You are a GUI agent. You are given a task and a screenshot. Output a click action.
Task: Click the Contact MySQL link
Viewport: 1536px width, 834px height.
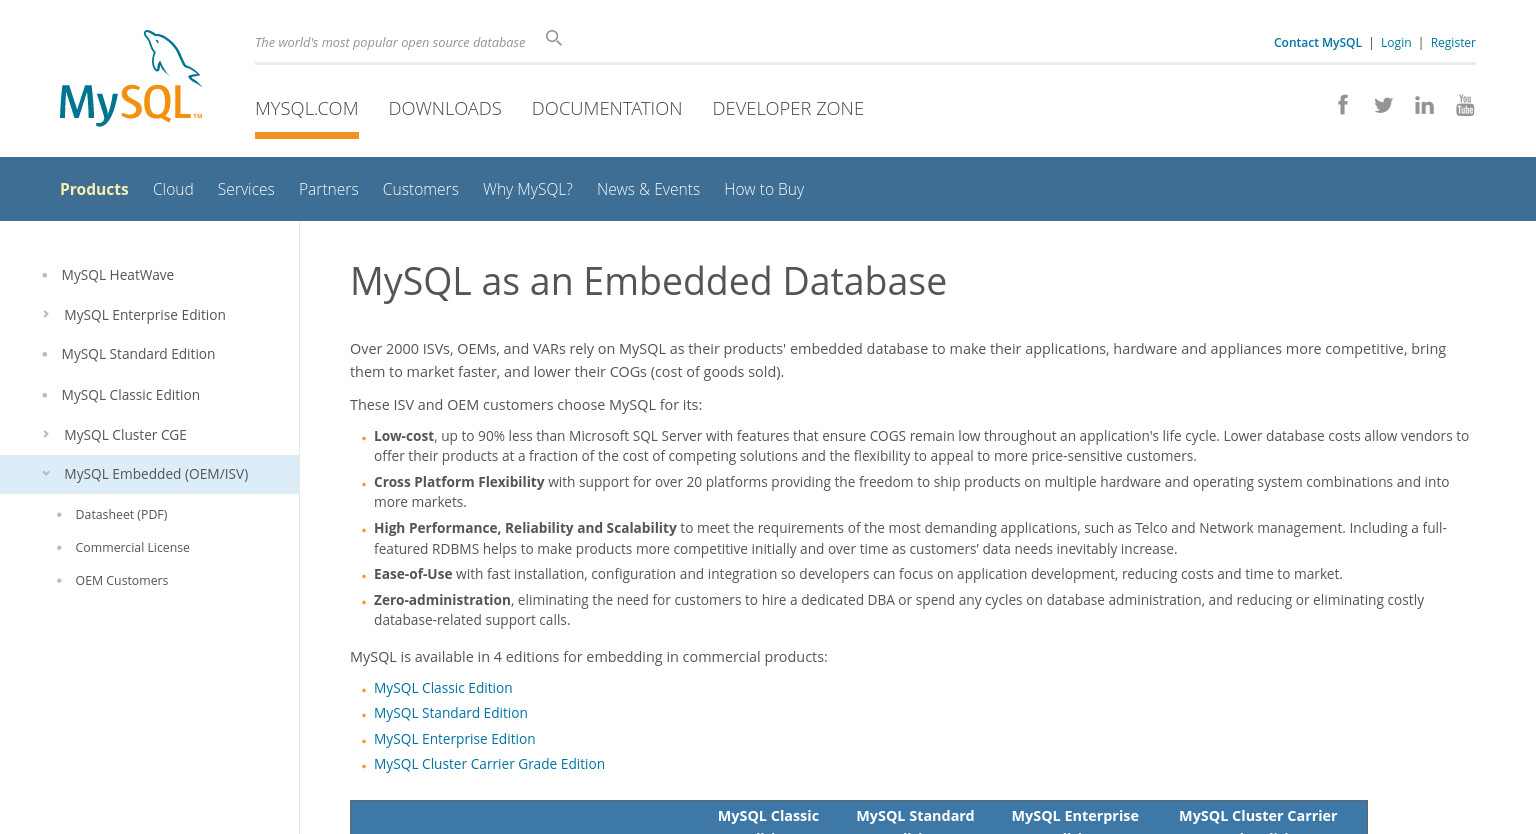(1318, 42)
